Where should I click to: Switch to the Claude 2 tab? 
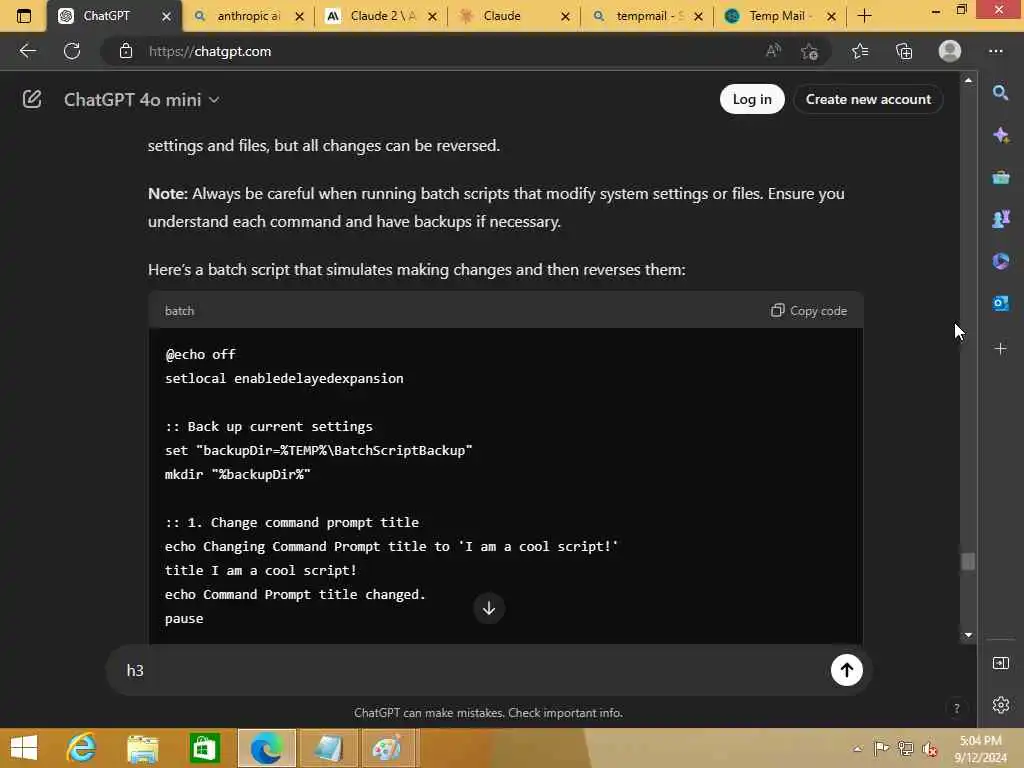(x=382, y=16)
